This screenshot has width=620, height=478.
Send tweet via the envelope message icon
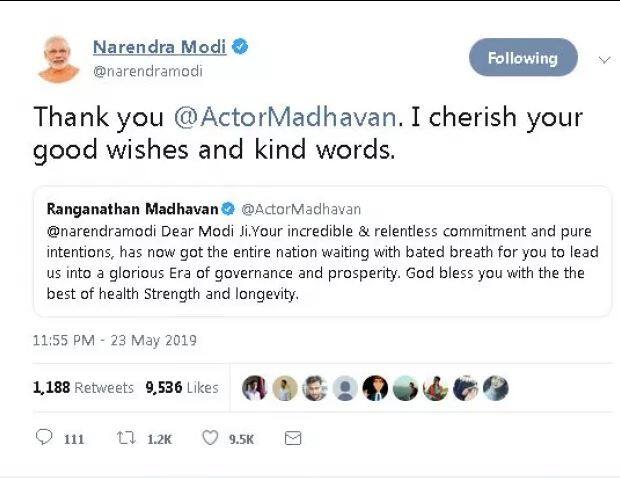coord(292,438)
